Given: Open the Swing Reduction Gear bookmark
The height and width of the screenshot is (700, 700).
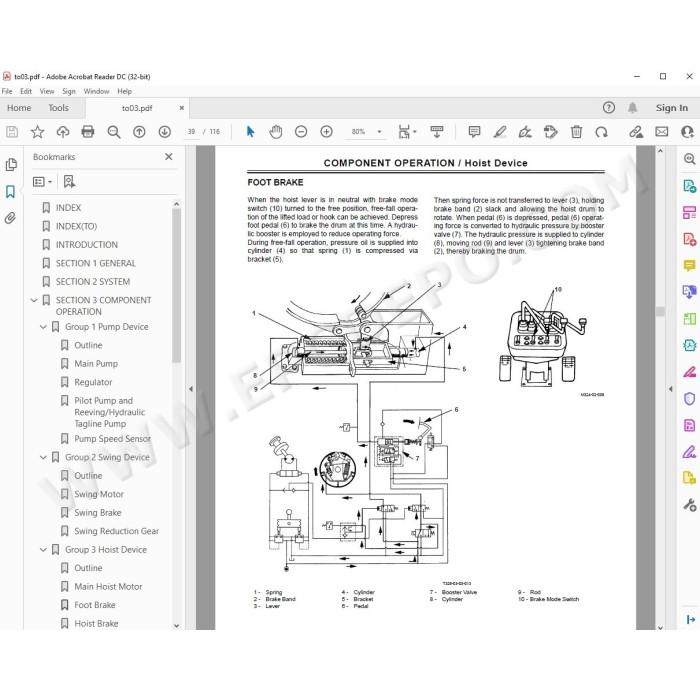Looking at the screenshot, I should [117, 531].
